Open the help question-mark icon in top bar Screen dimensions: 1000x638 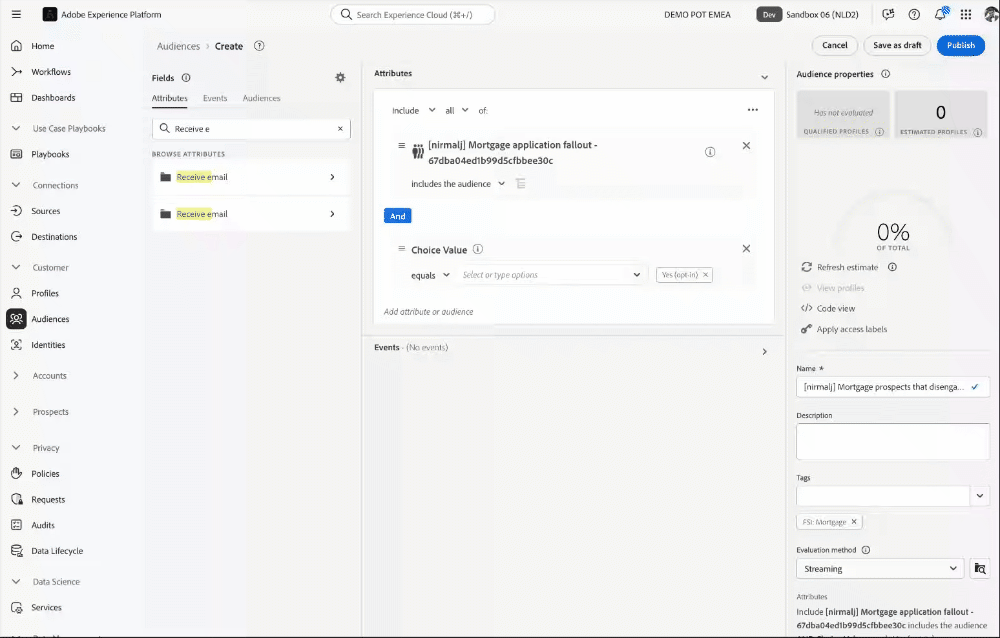914,14
